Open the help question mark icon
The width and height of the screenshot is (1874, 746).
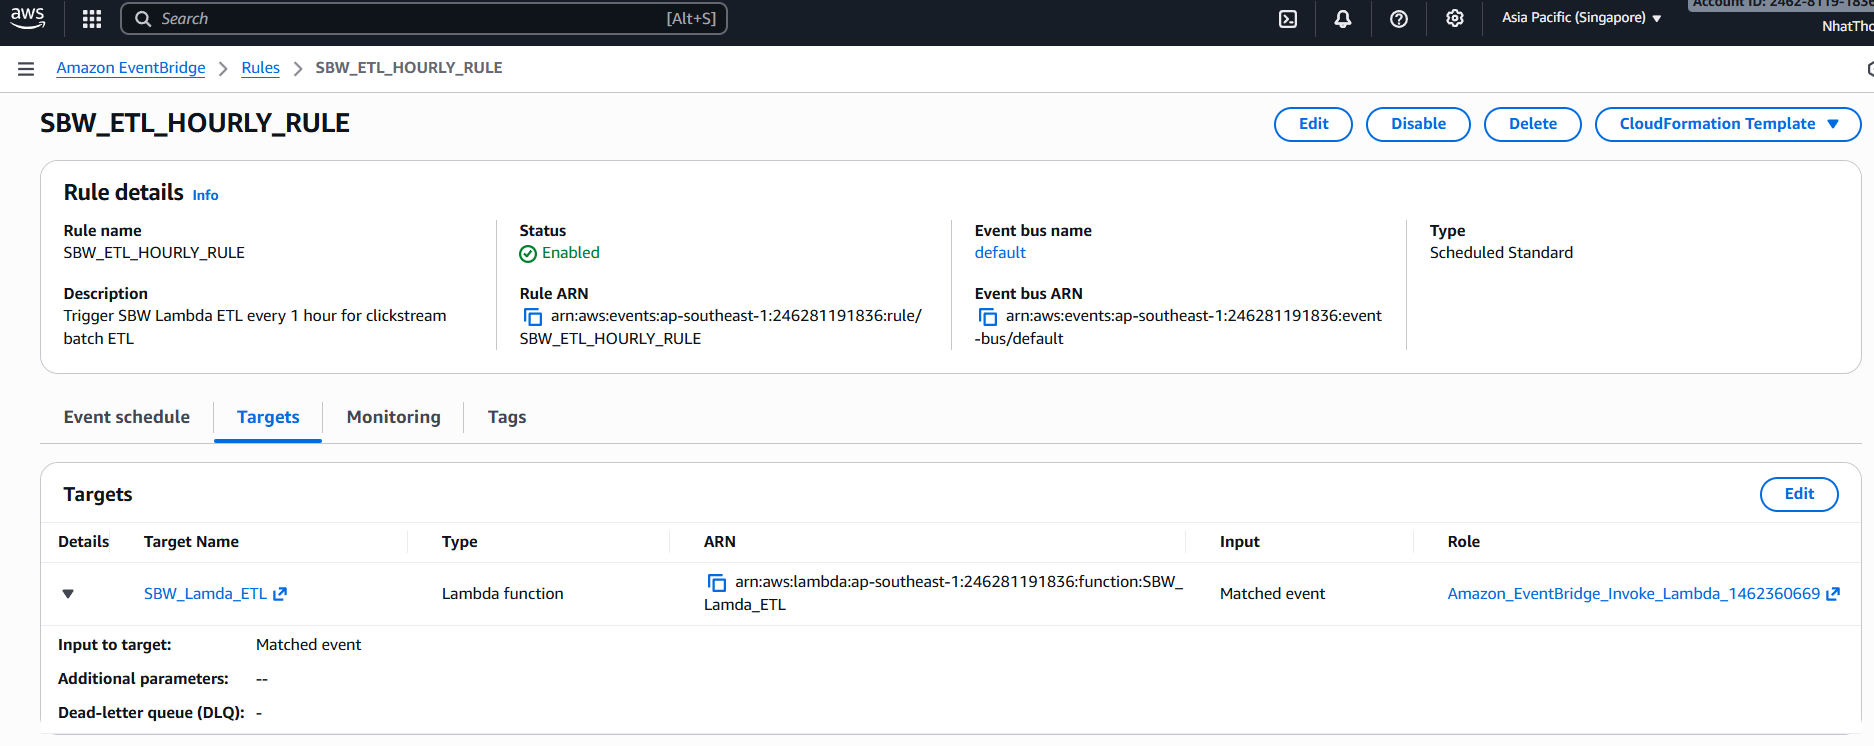click(x=1399, y=19)
